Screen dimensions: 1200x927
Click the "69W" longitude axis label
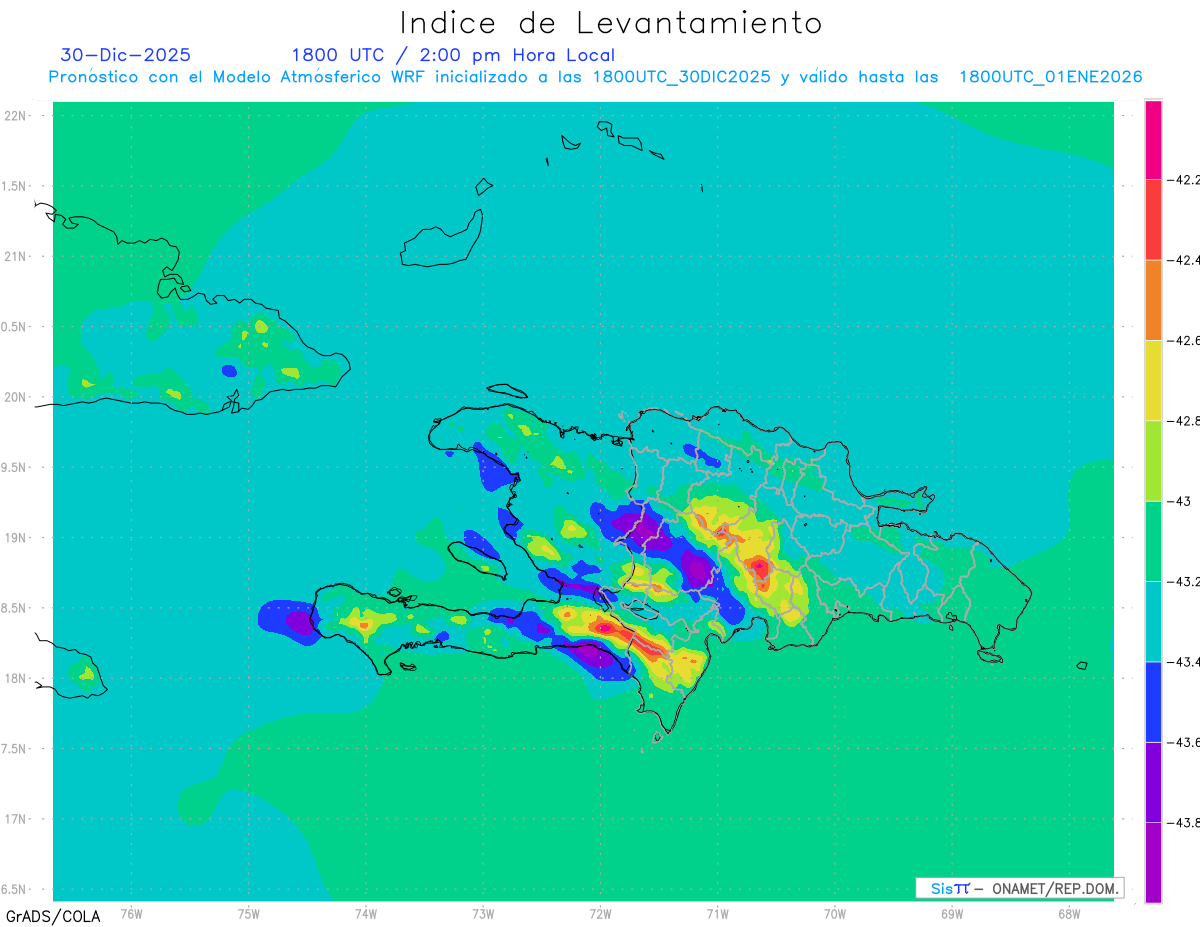tap(951, 913)
